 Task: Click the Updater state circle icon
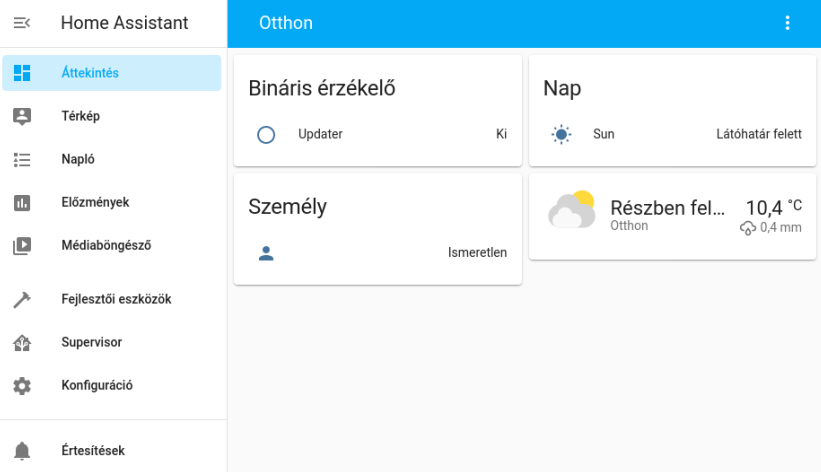[266, 134]
